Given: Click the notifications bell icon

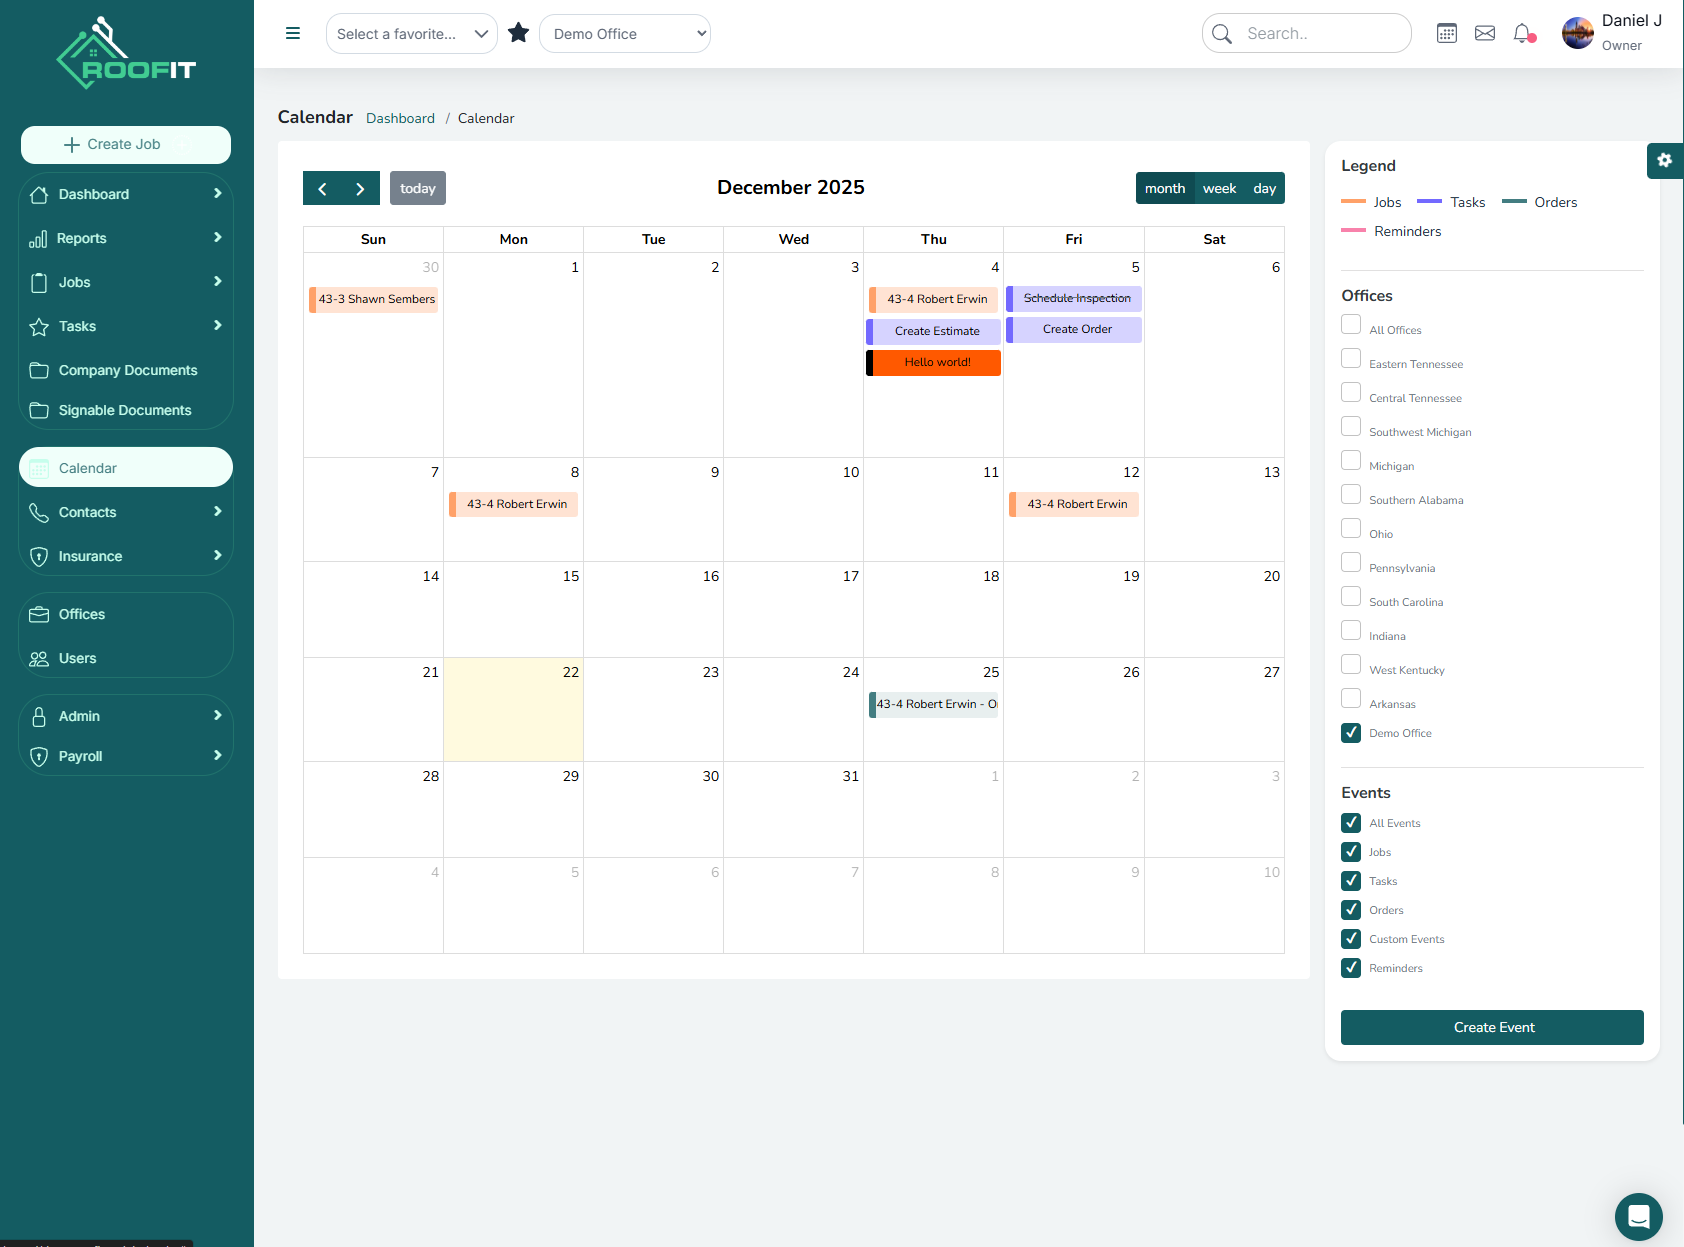Looking at the screenshot, I should pos(1522,33).
